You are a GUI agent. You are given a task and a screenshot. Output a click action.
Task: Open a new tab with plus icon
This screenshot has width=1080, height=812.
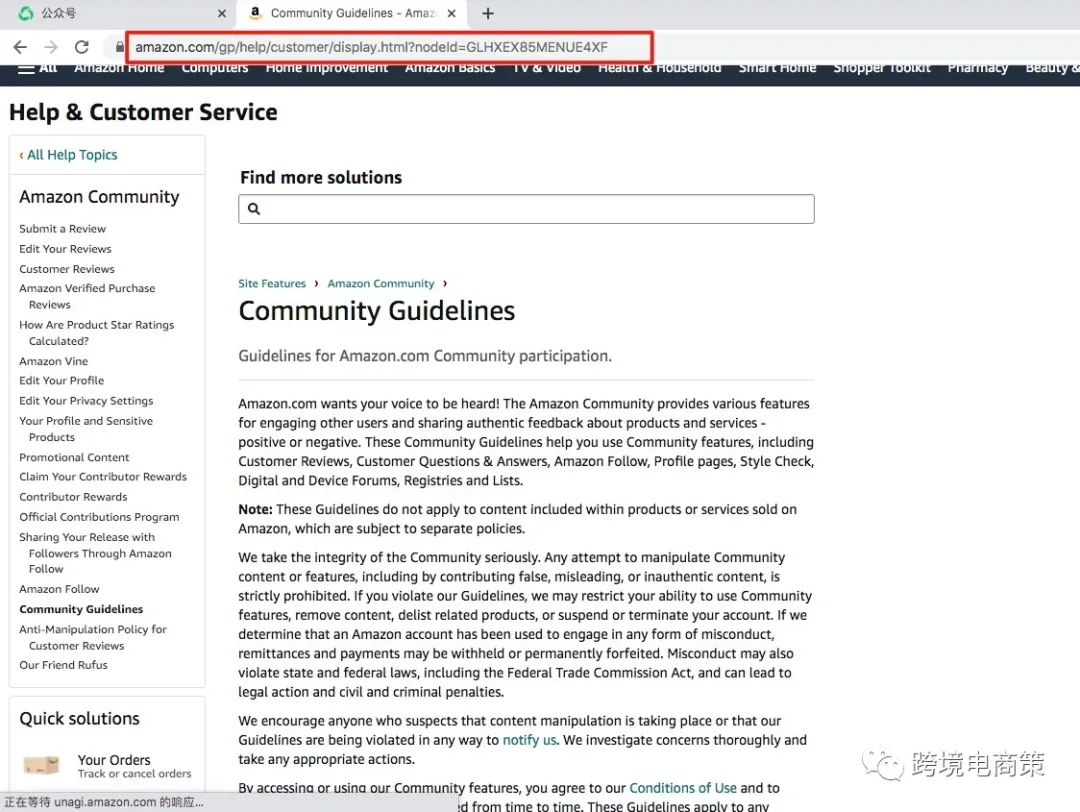(x=488, y=13)
